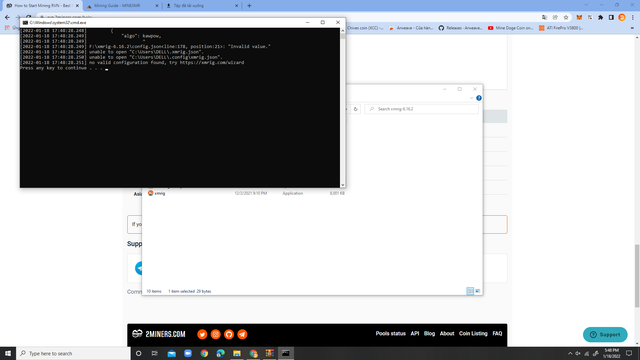Open the API footer link
Viewport: 640px width, 360px height.
click(x=415, y=333)
